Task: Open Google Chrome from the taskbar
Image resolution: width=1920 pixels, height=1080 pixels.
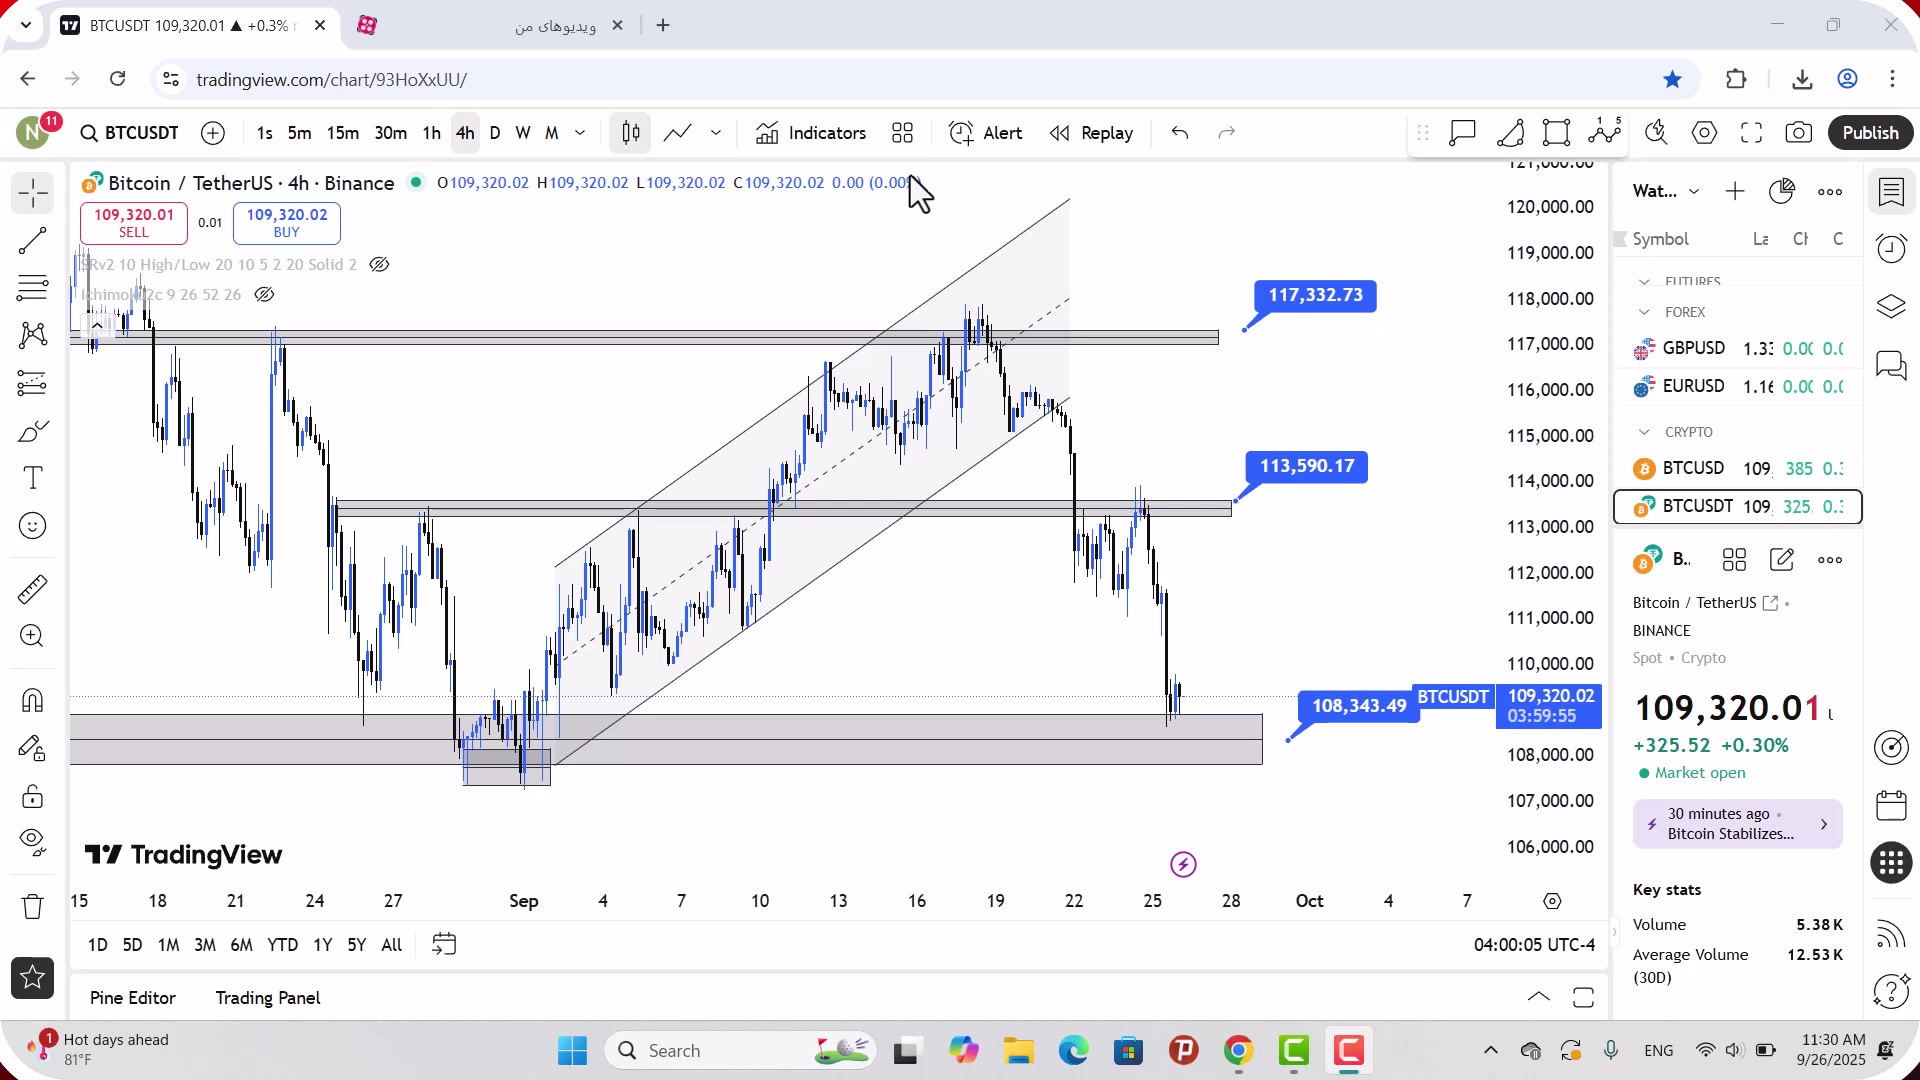Action: 1239,1051
